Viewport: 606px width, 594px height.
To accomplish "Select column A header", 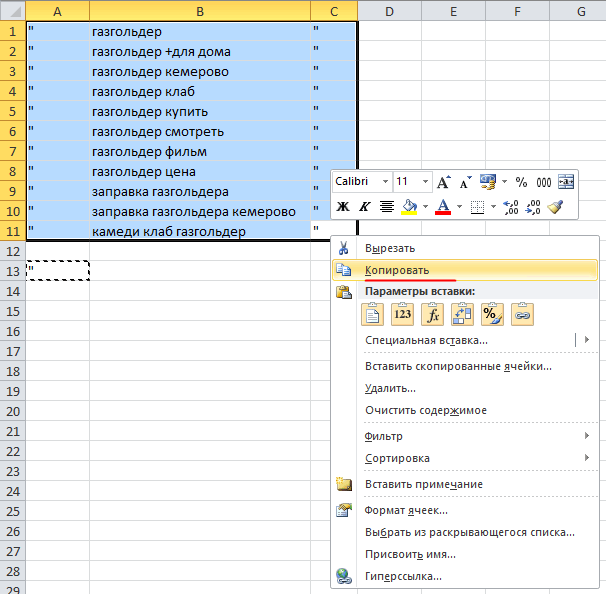I will 57,11.
